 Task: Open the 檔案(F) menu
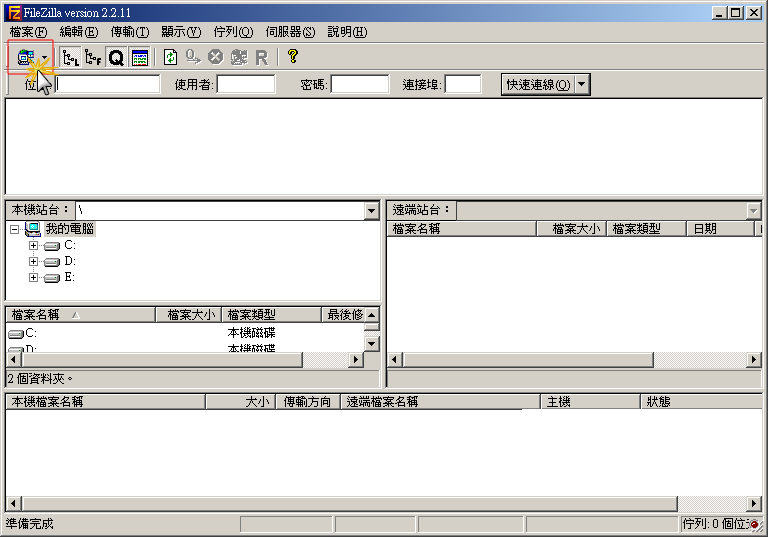pyautogui.click(x=28, y=32)
